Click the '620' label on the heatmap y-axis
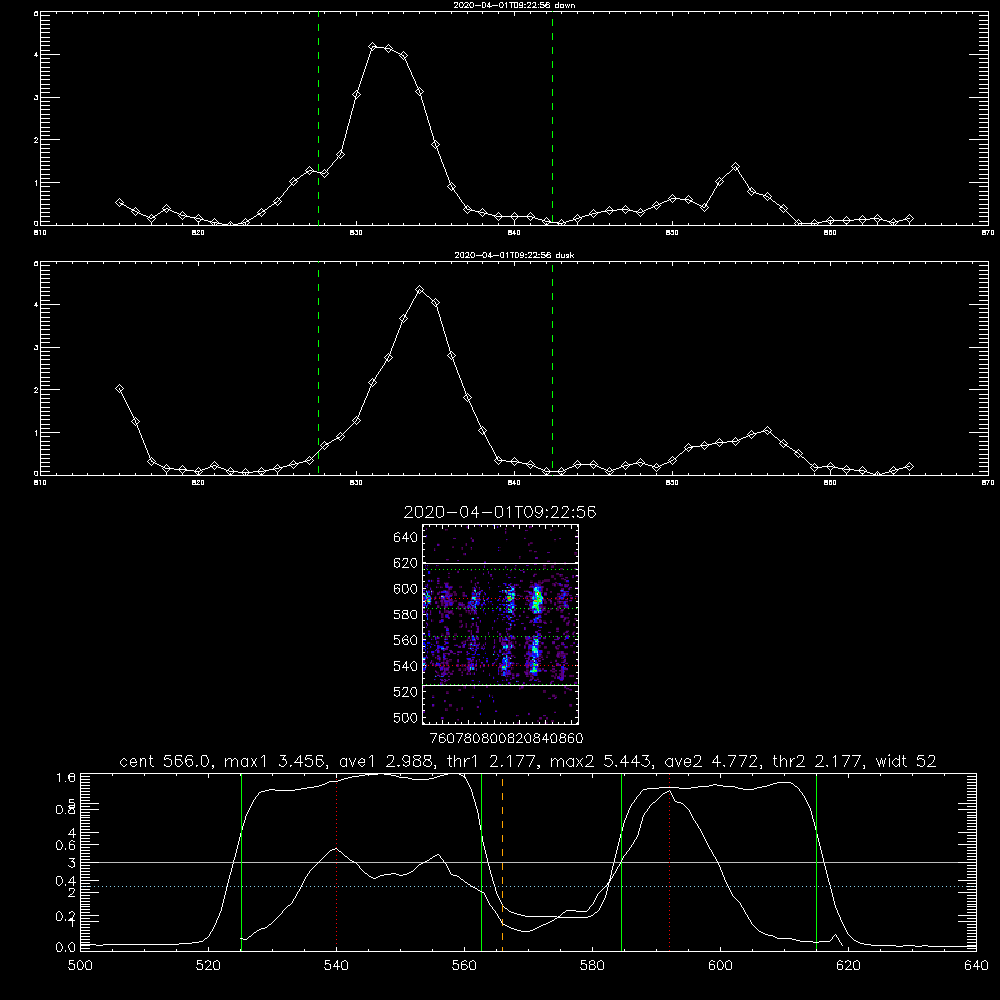Screen dimensions: 1000x1000 [x=406, y=563]
